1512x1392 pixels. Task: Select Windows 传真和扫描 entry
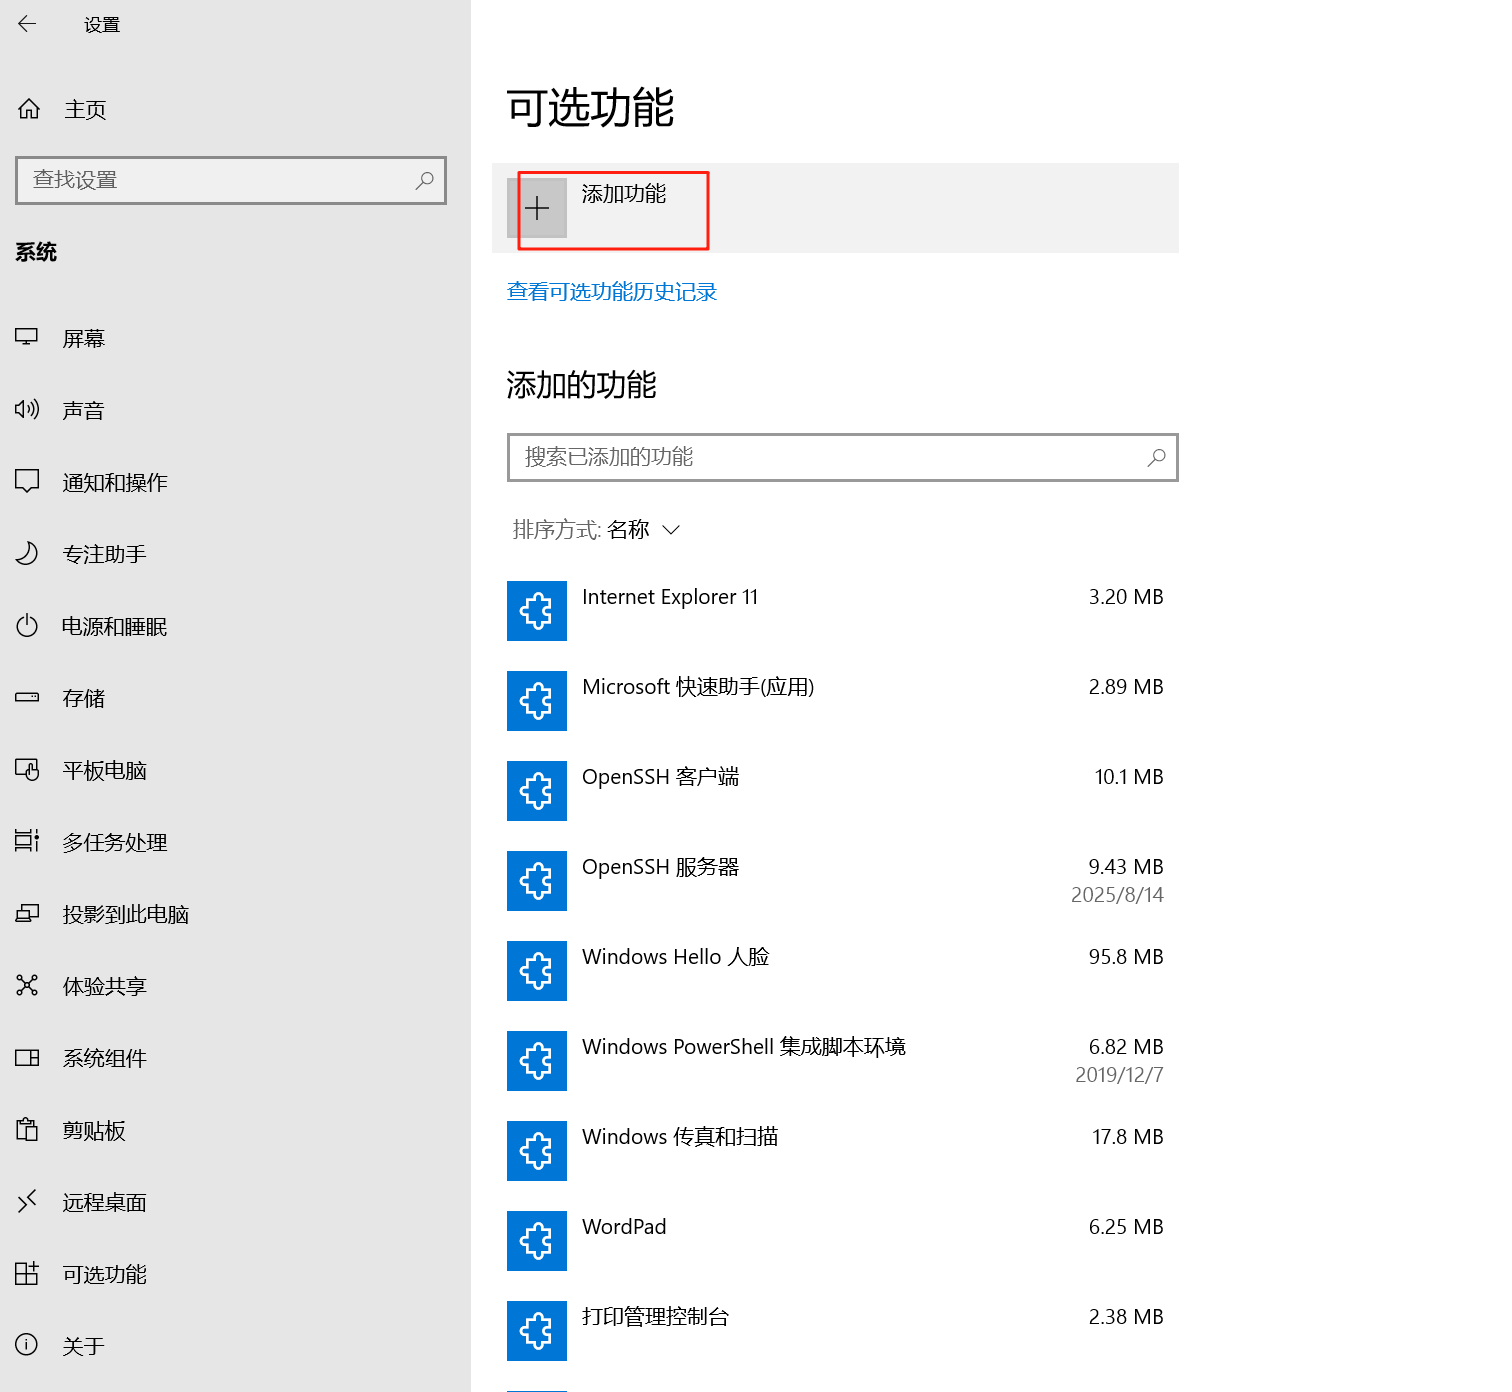(x=680, y=1137)
